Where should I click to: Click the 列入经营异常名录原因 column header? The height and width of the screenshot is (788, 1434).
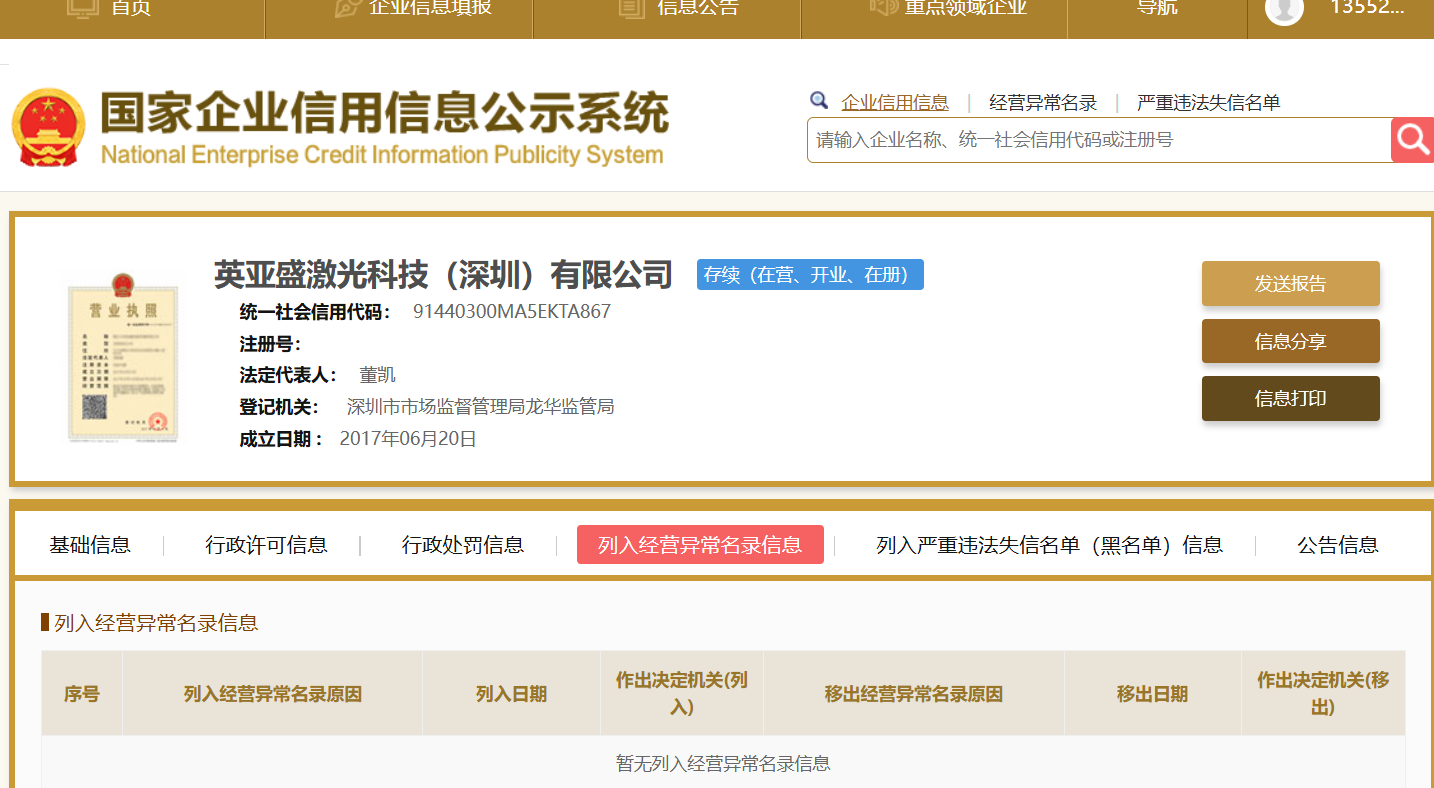pyautogui.click(x=272, y=694)
